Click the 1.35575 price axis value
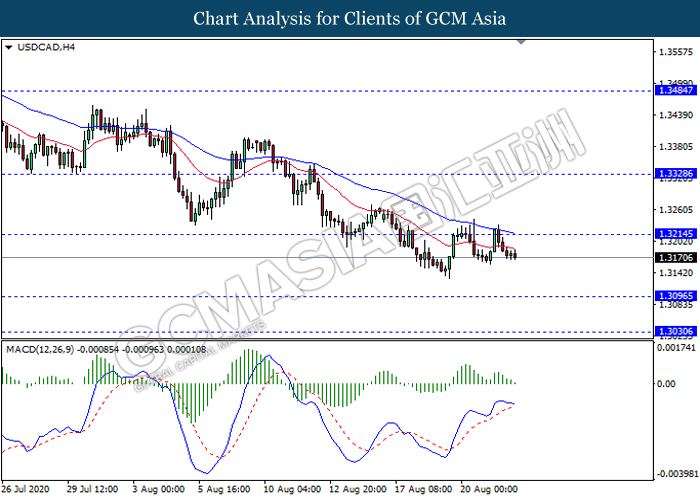 (676, 52)
